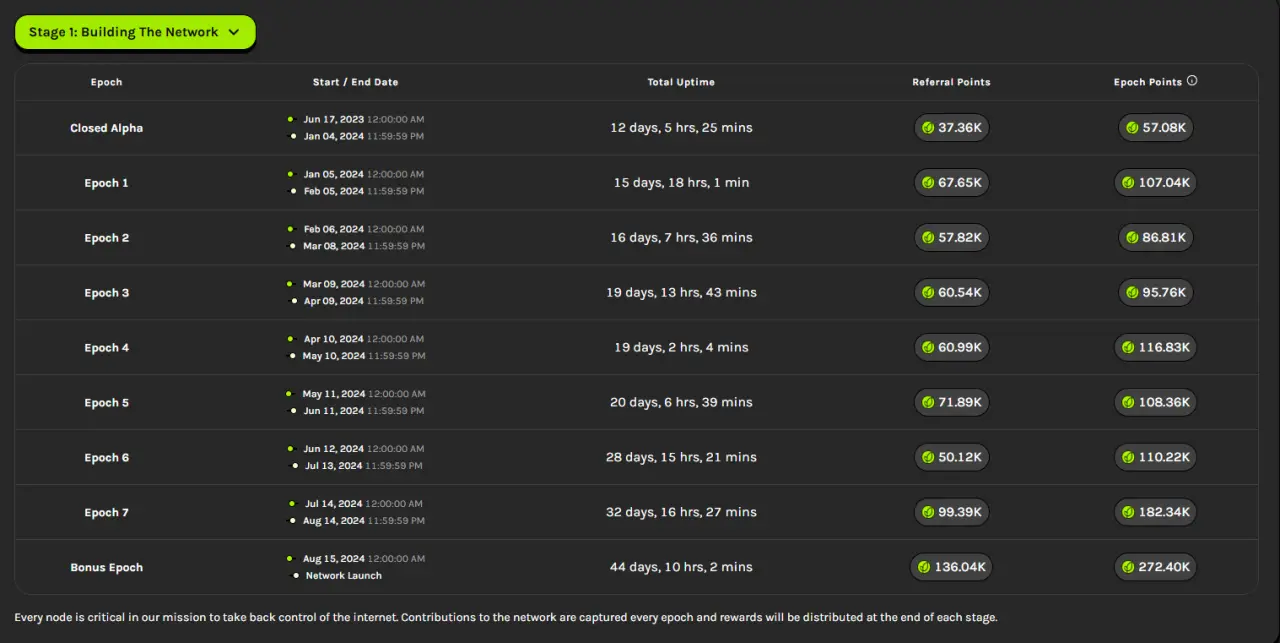Image resolution: width=1280 pixels, height=643 pixels.
Task: Click the Referral Points column header
Action: tap(951, 82)
